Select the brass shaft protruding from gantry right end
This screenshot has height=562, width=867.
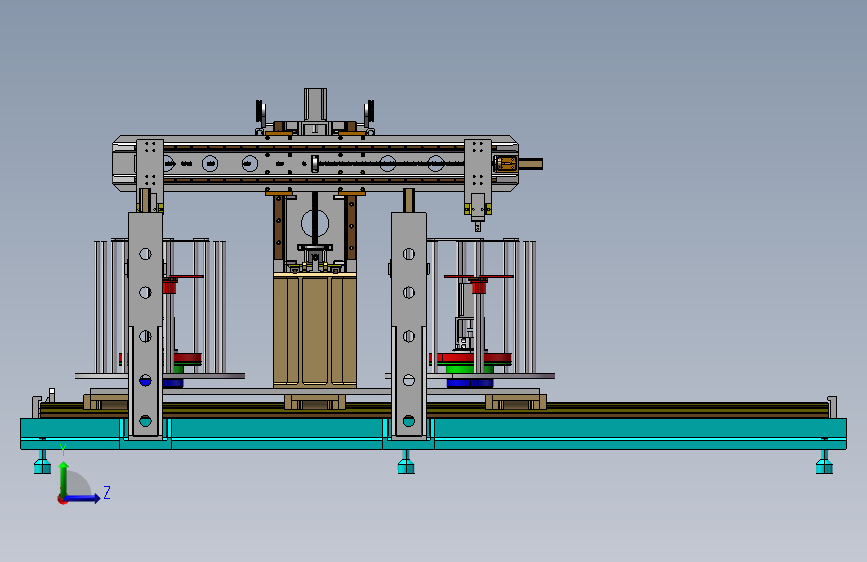tap(530, 164)
